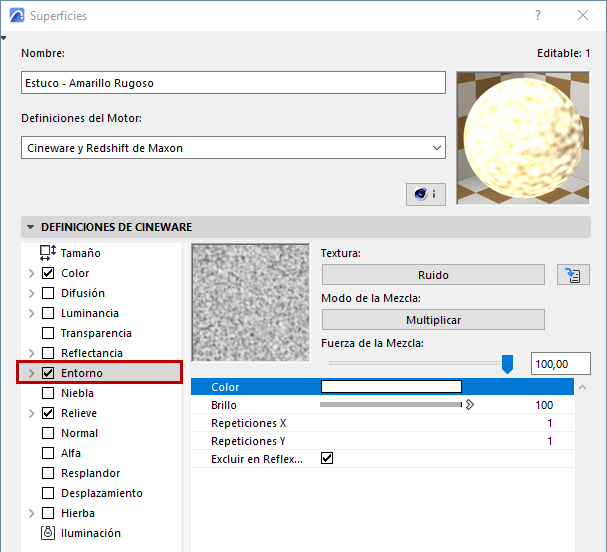607x552 pixels.
Task: Open the Definiciones del Motor dropdown
Action: click(233, 147)
